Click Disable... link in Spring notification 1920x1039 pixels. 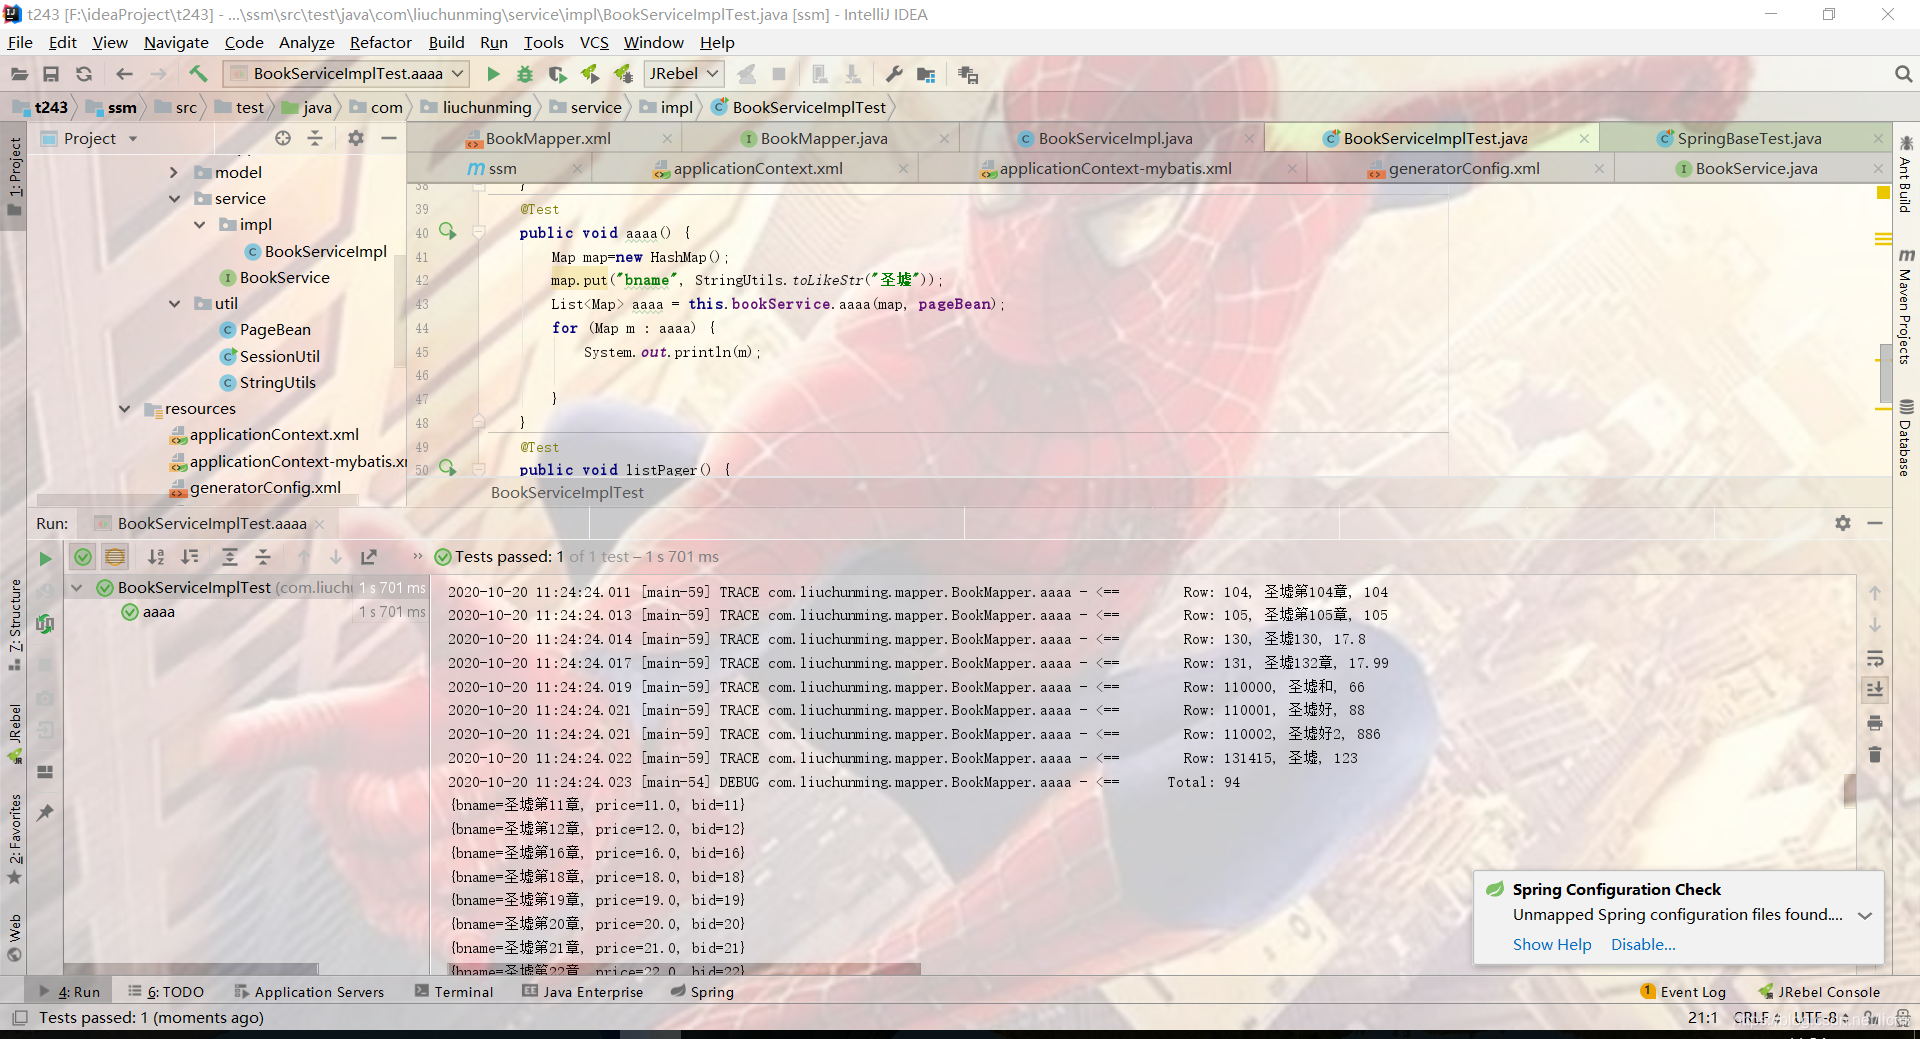tap(1643, 945)
